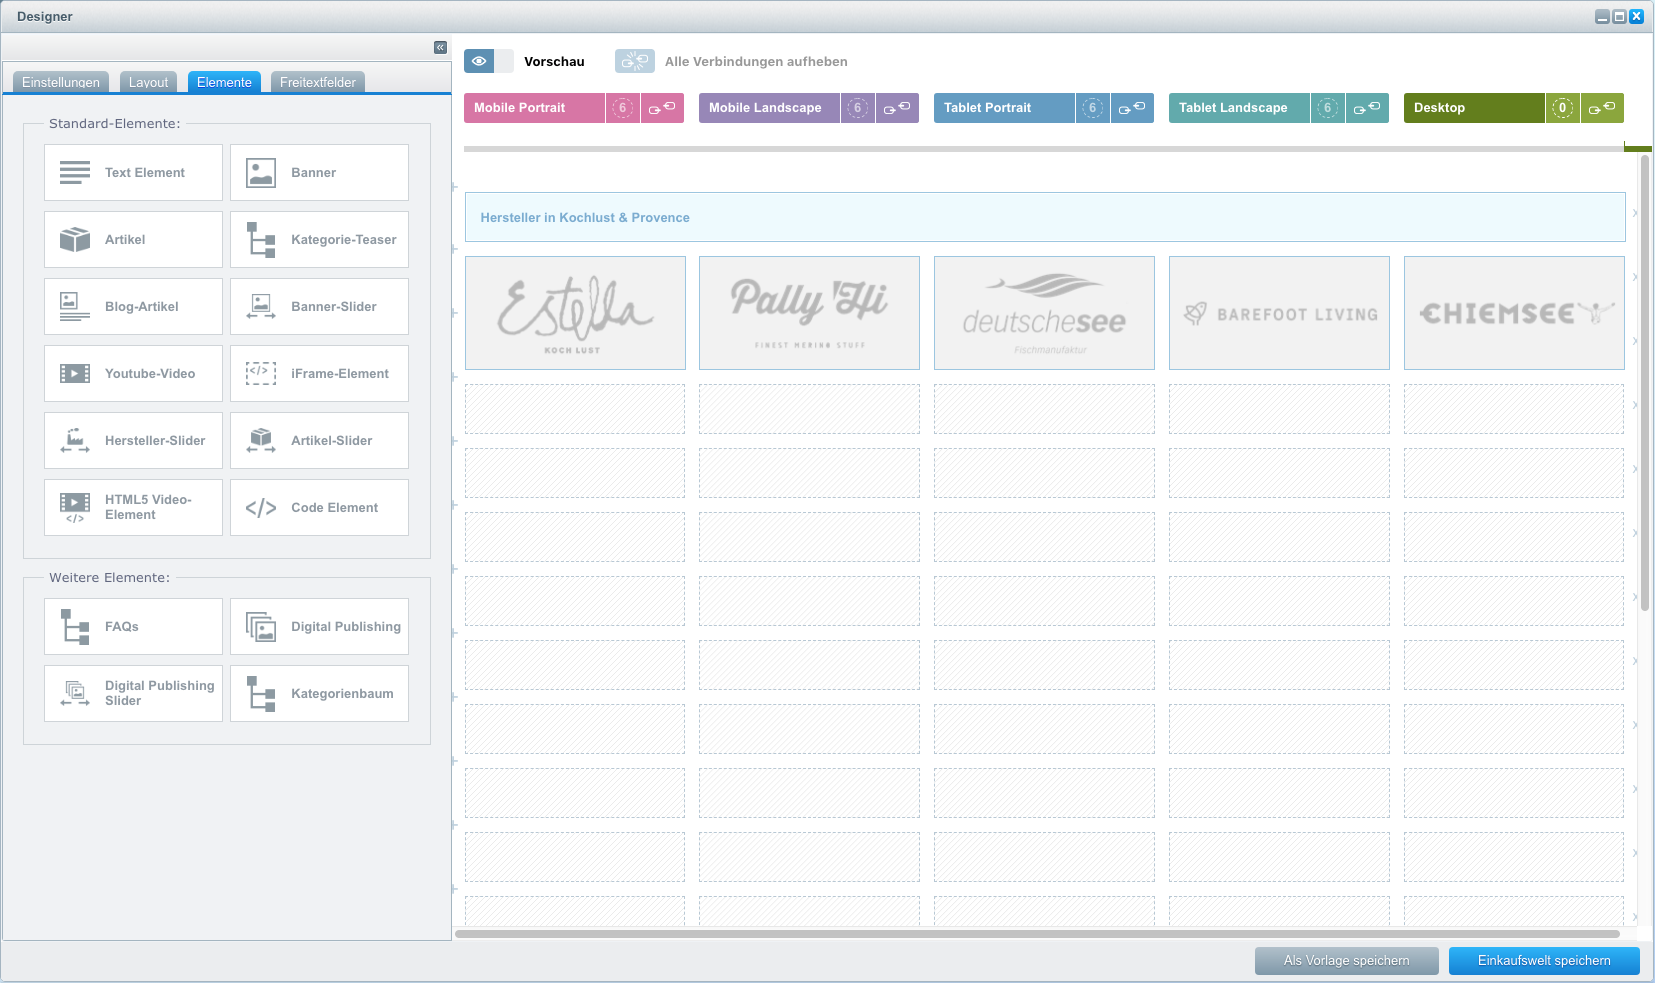The image size is (1655, 983).
Task: Select the Hersteller-Slider icon
Action: 75,440
